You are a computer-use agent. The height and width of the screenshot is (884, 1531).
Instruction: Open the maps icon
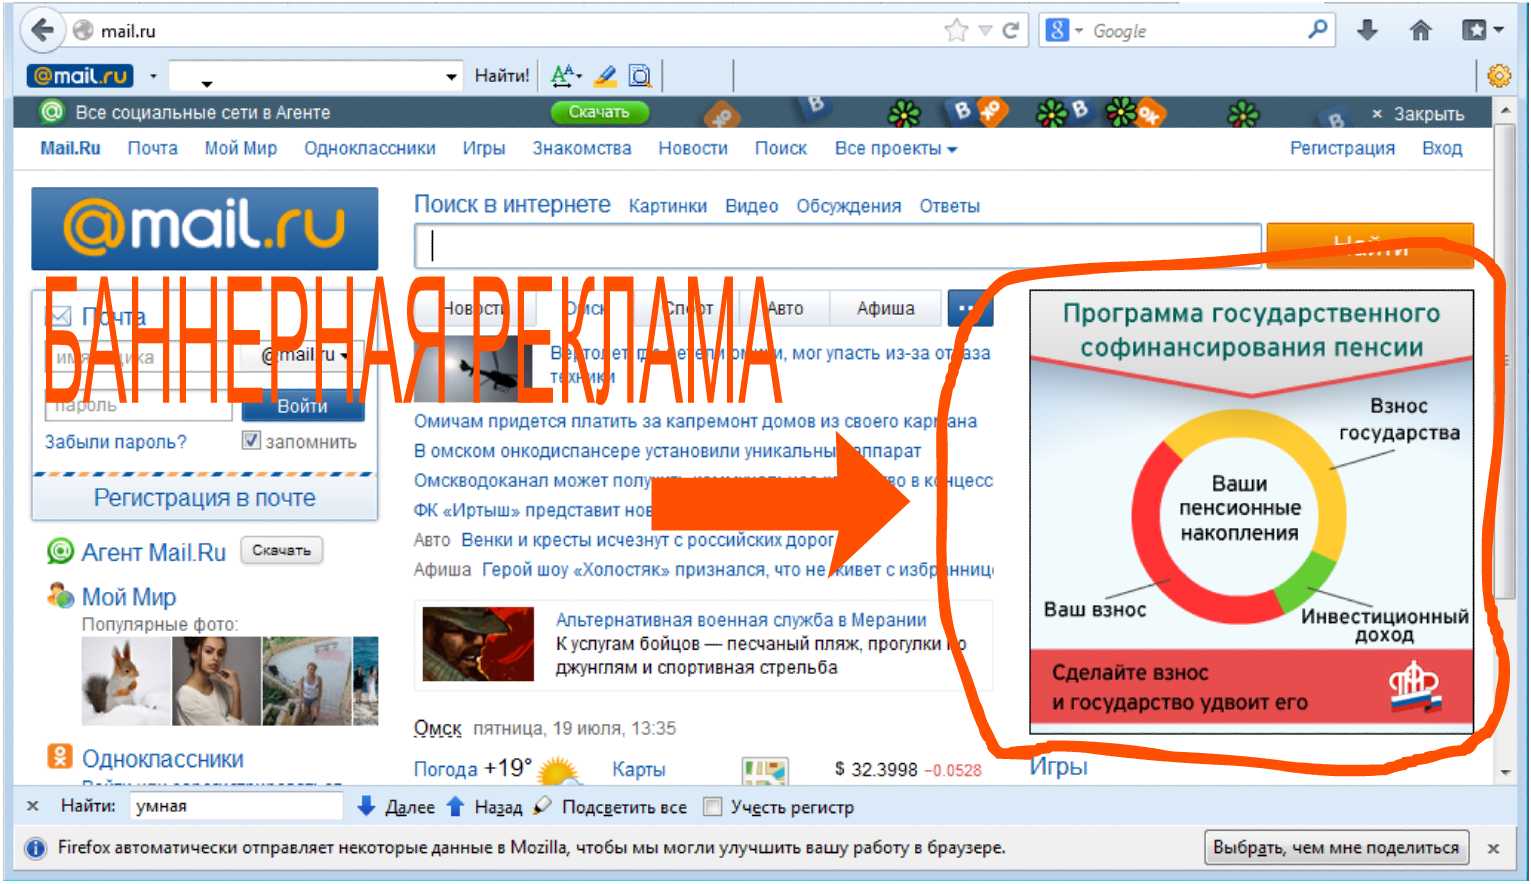(765, 770)
